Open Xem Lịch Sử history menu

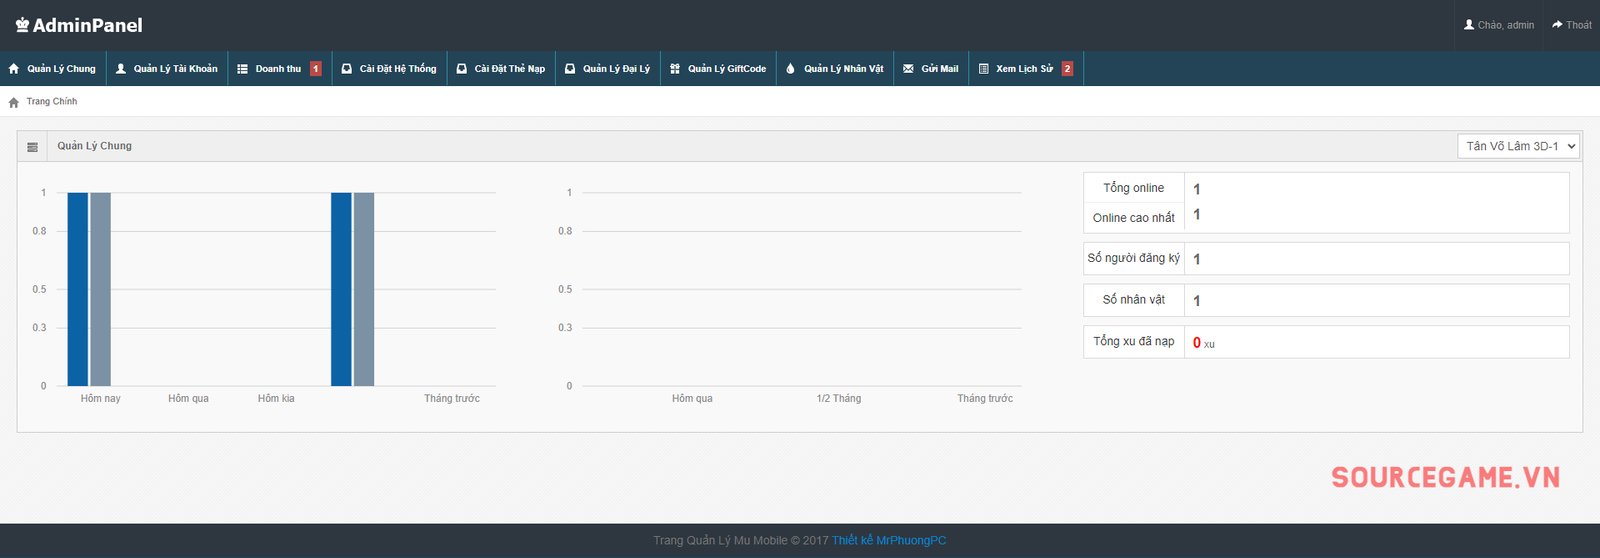[x=1024, y=69]
